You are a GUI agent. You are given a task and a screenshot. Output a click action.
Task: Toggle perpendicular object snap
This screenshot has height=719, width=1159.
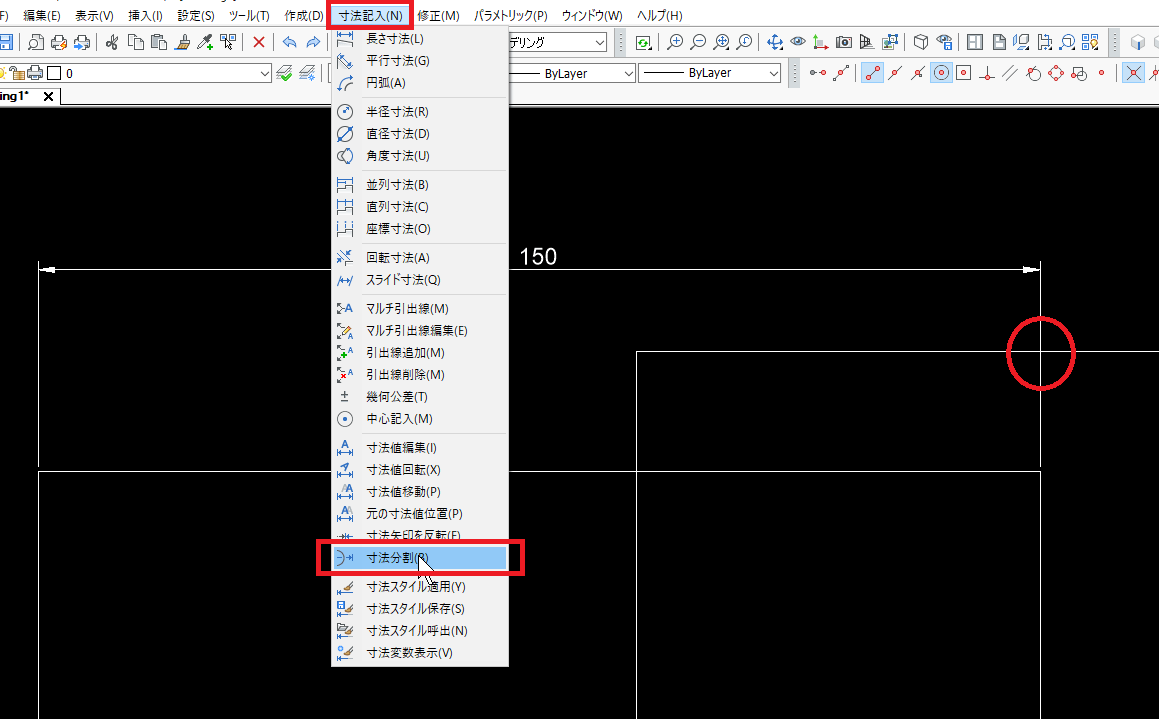[x=987, y=73]
